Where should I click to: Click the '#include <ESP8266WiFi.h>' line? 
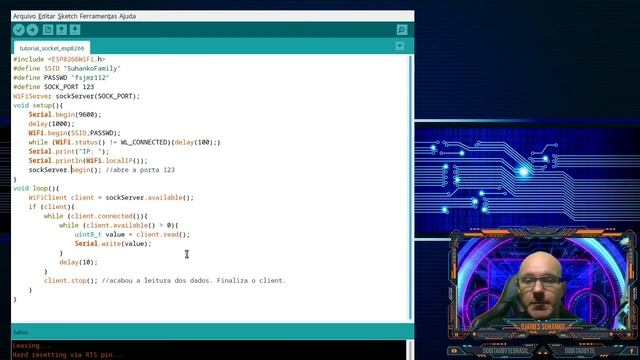(x=59, y=59)
